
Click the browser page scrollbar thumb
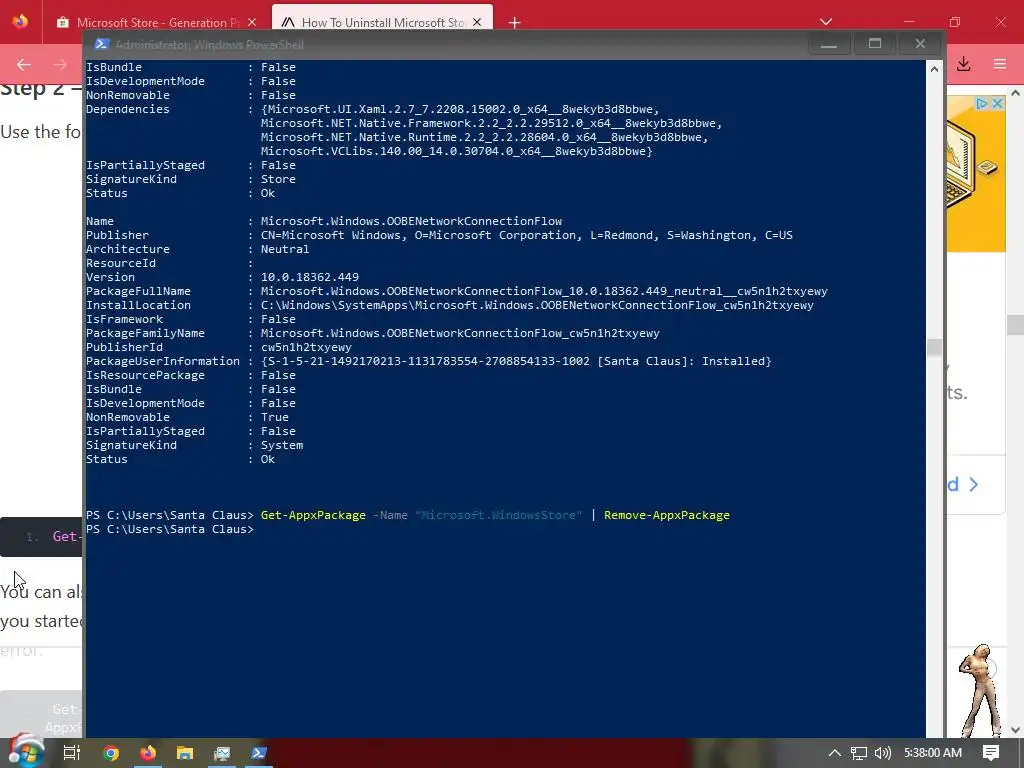tap(1016, 325)
